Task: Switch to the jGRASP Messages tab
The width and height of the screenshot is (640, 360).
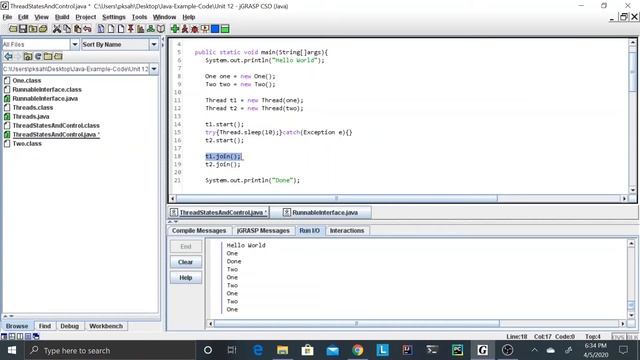Action: (263, 231)
